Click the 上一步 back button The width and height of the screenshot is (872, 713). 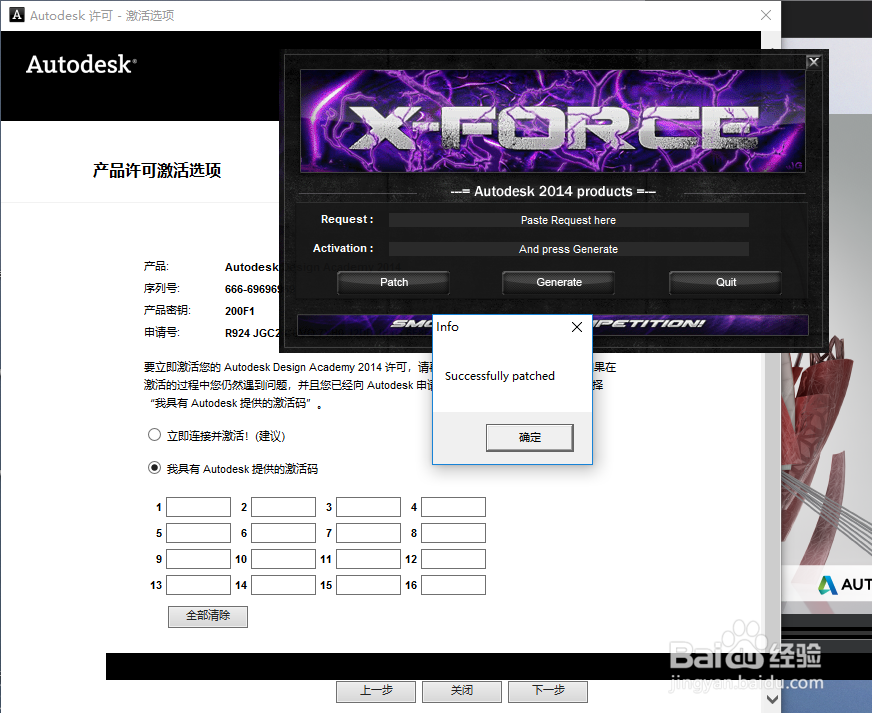pos(376,691)
